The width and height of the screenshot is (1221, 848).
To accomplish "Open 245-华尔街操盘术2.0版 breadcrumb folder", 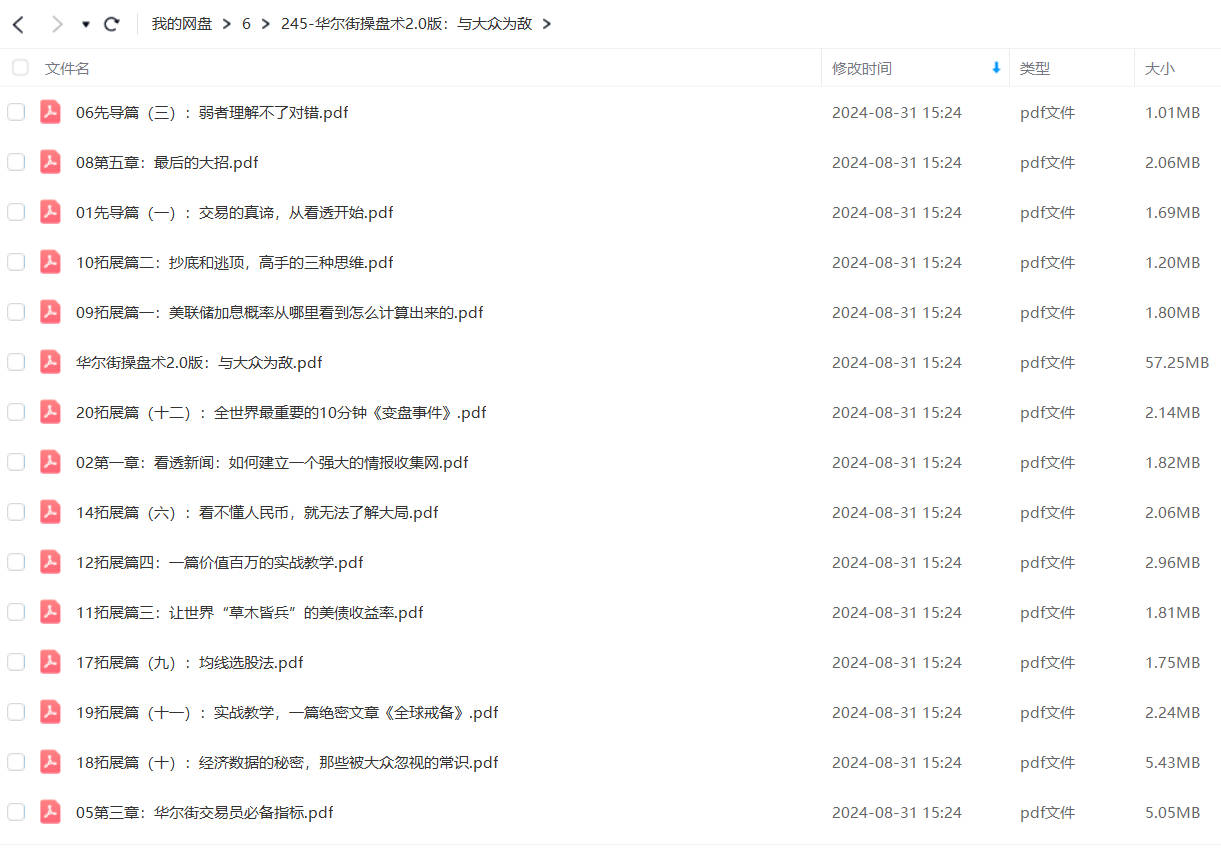I will 406,24.
